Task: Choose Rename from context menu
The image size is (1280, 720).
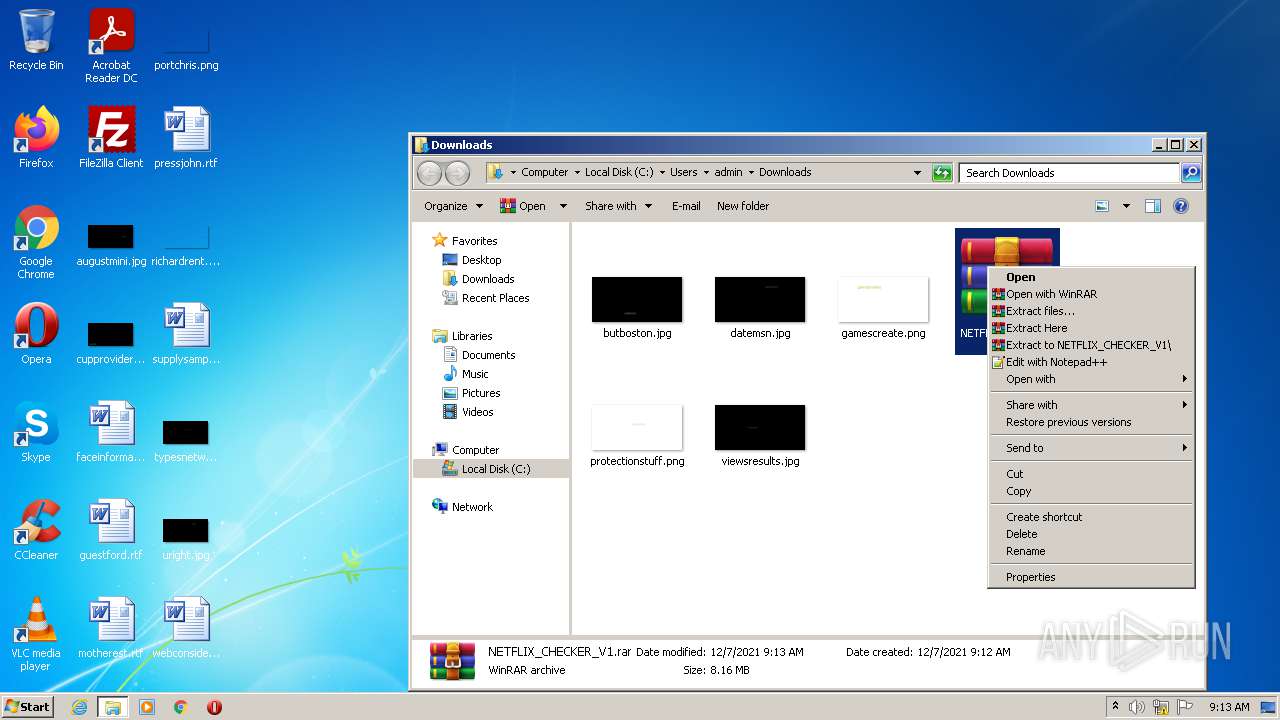Action: [x=1091, y=551]
